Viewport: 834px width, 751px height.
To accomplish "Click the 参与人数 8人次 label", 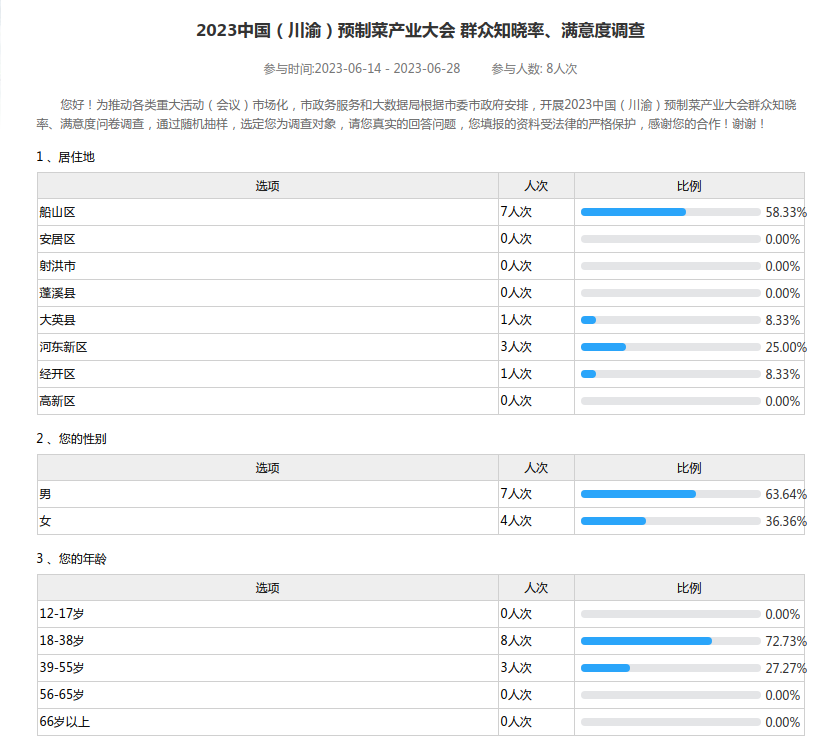I will pyautogui.click(x=534, y=69).
